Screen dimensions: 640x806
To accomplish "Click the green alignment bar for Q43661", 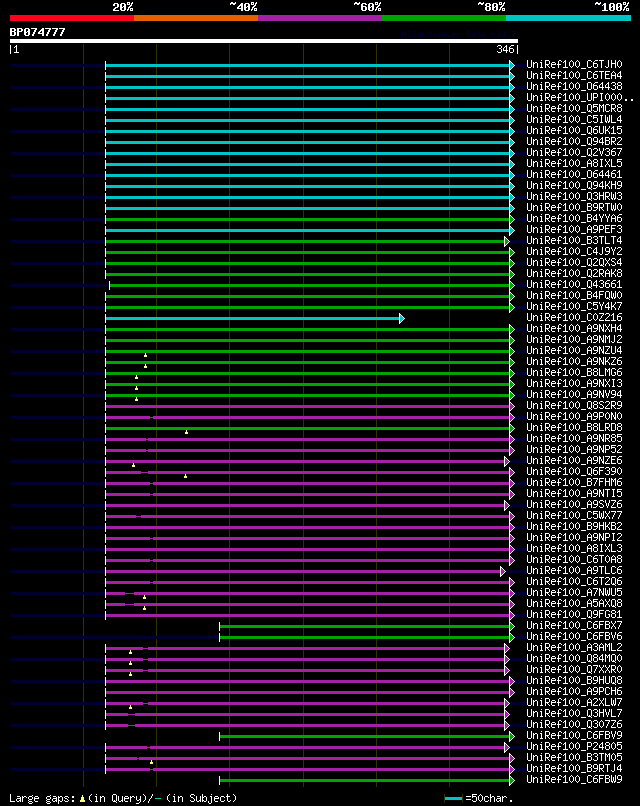I will [x=309, y=285].
